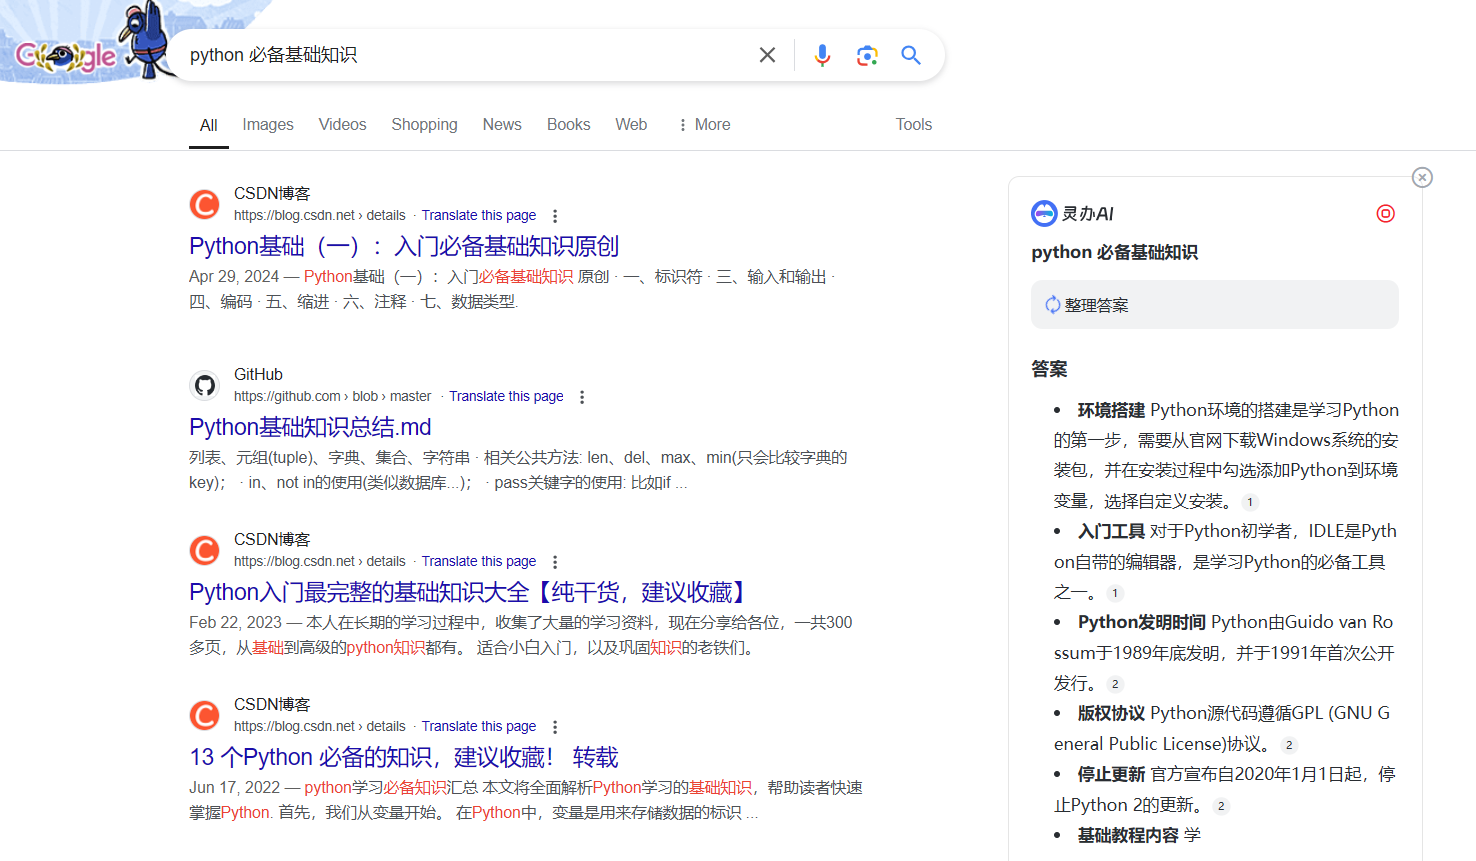
Task: Open citation 1 after 入门工具 item
Action: pos(1115,593)
